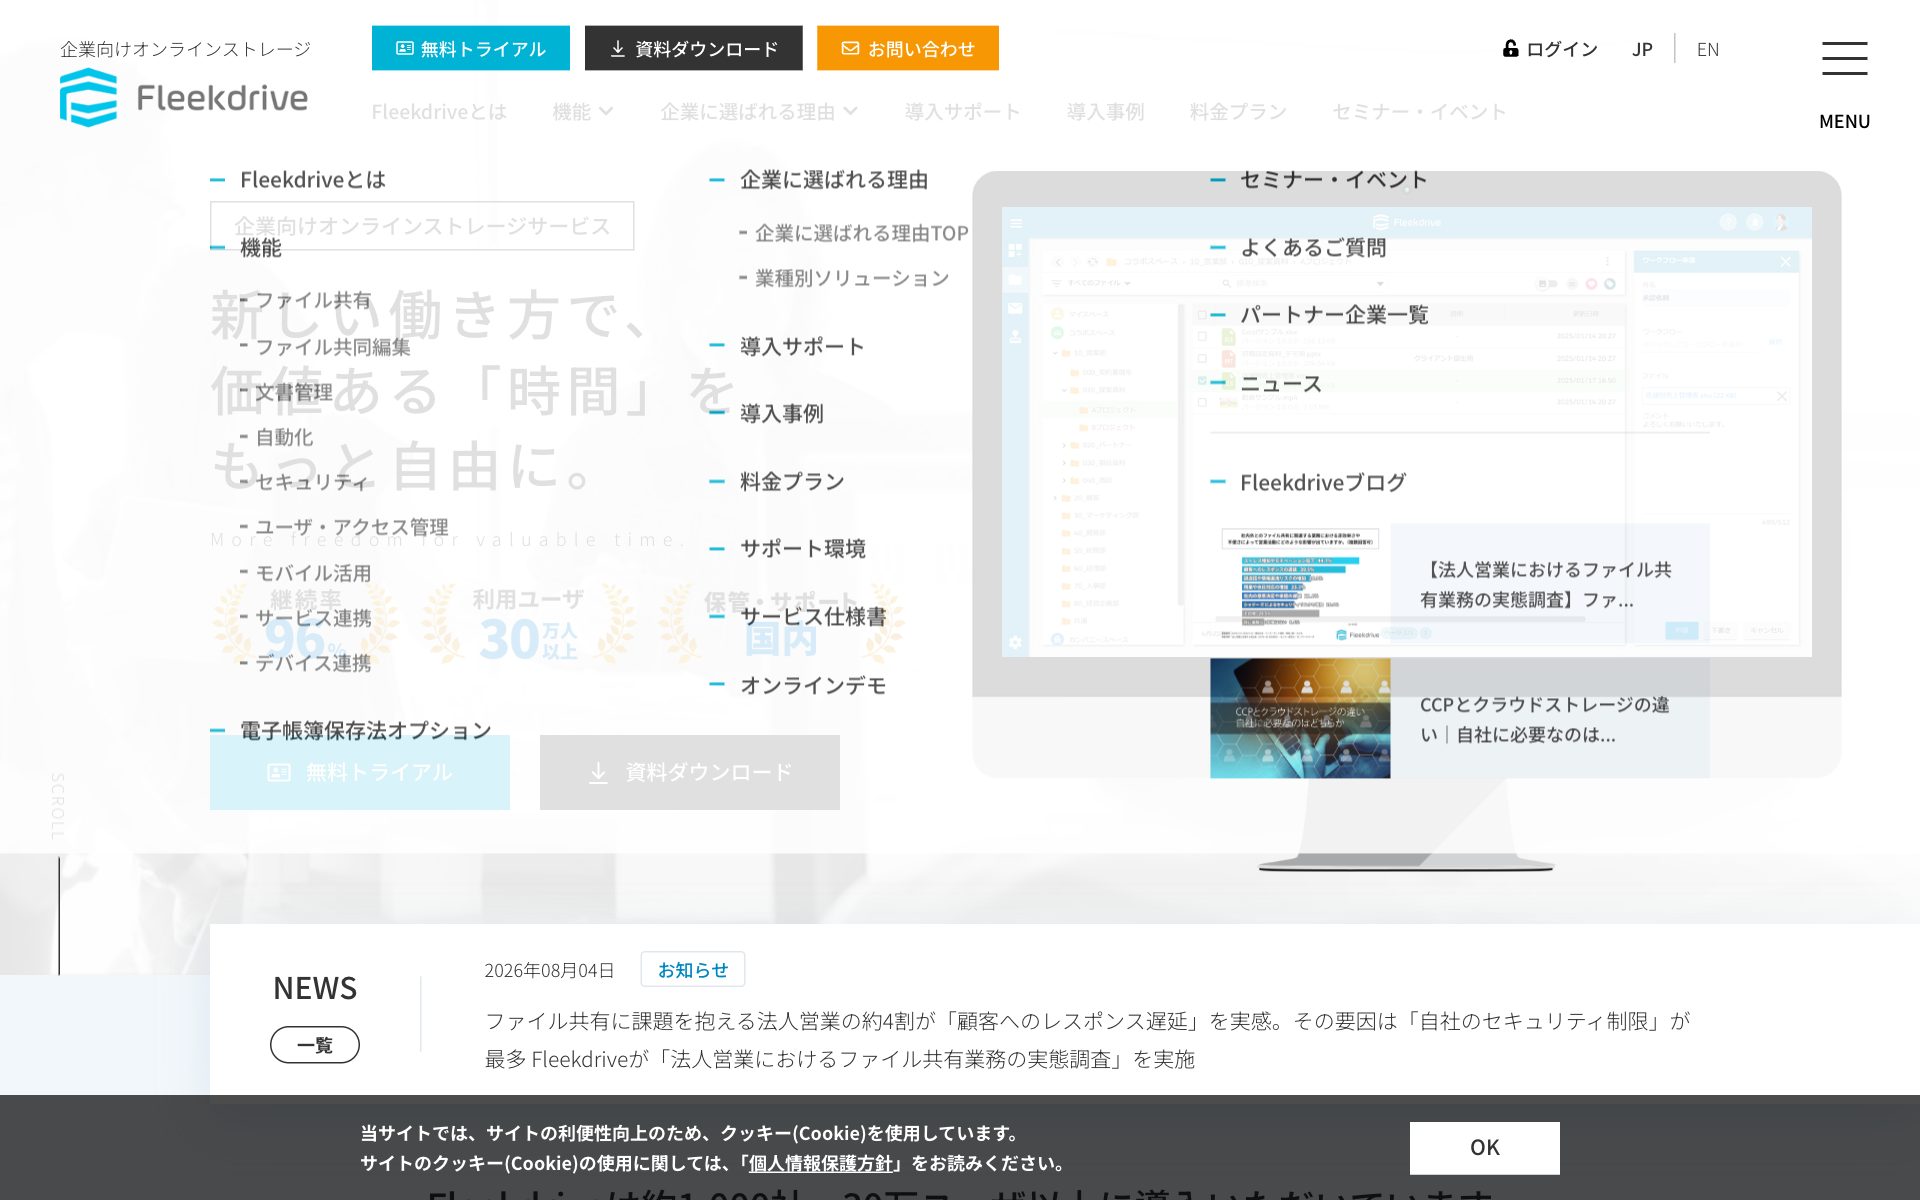Image resolution: width=1920 pixels, height=1200 pixels.
Task: Click the お問い合わせ button
Action: pyautogui.click(x=908, y=48)
